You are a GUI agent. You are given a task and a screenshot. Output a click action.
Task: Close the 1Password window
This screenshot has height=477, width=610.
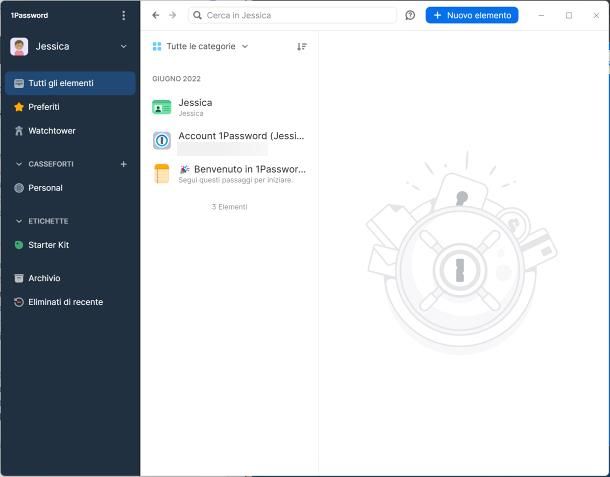click(x=596, y=15)
